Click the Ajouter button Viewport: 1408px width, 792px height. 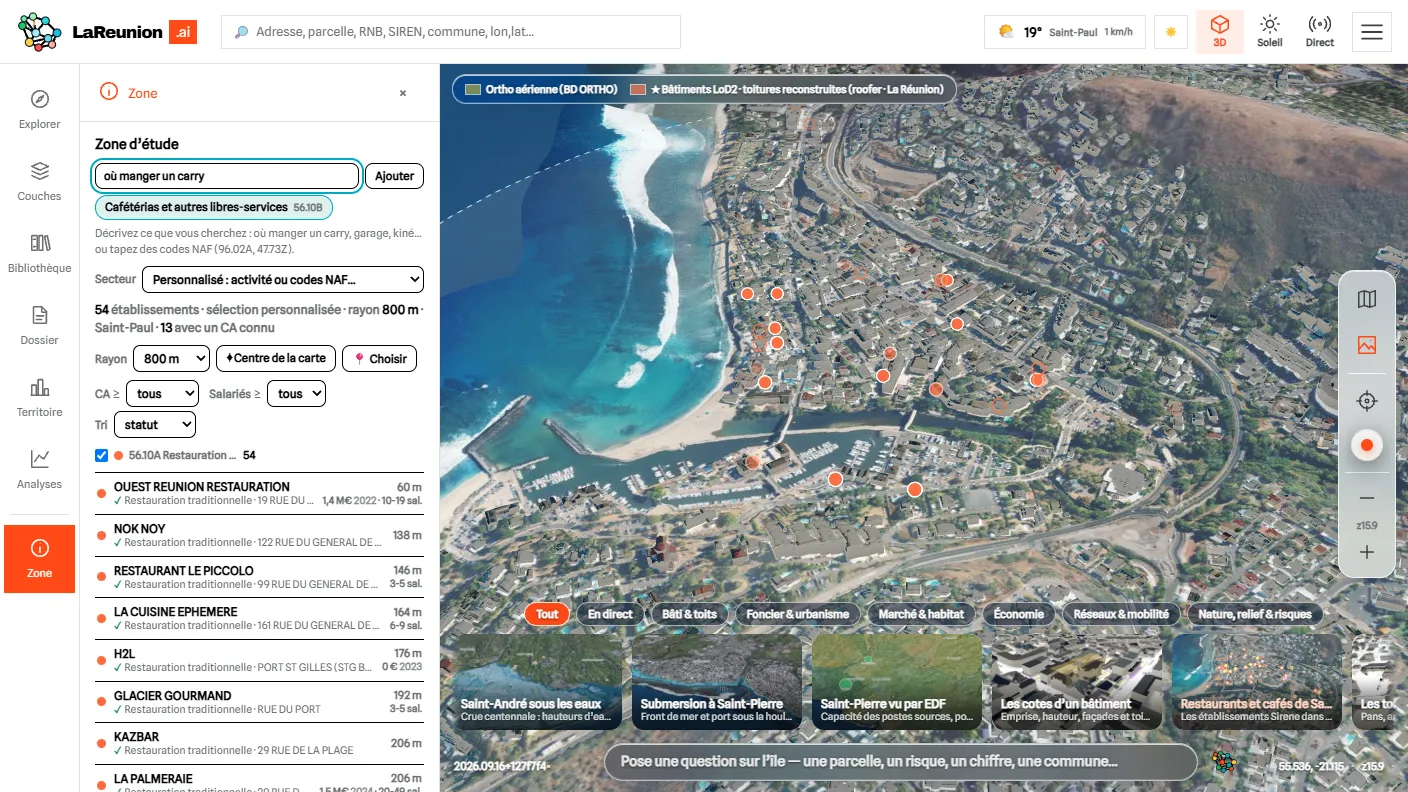395,176
